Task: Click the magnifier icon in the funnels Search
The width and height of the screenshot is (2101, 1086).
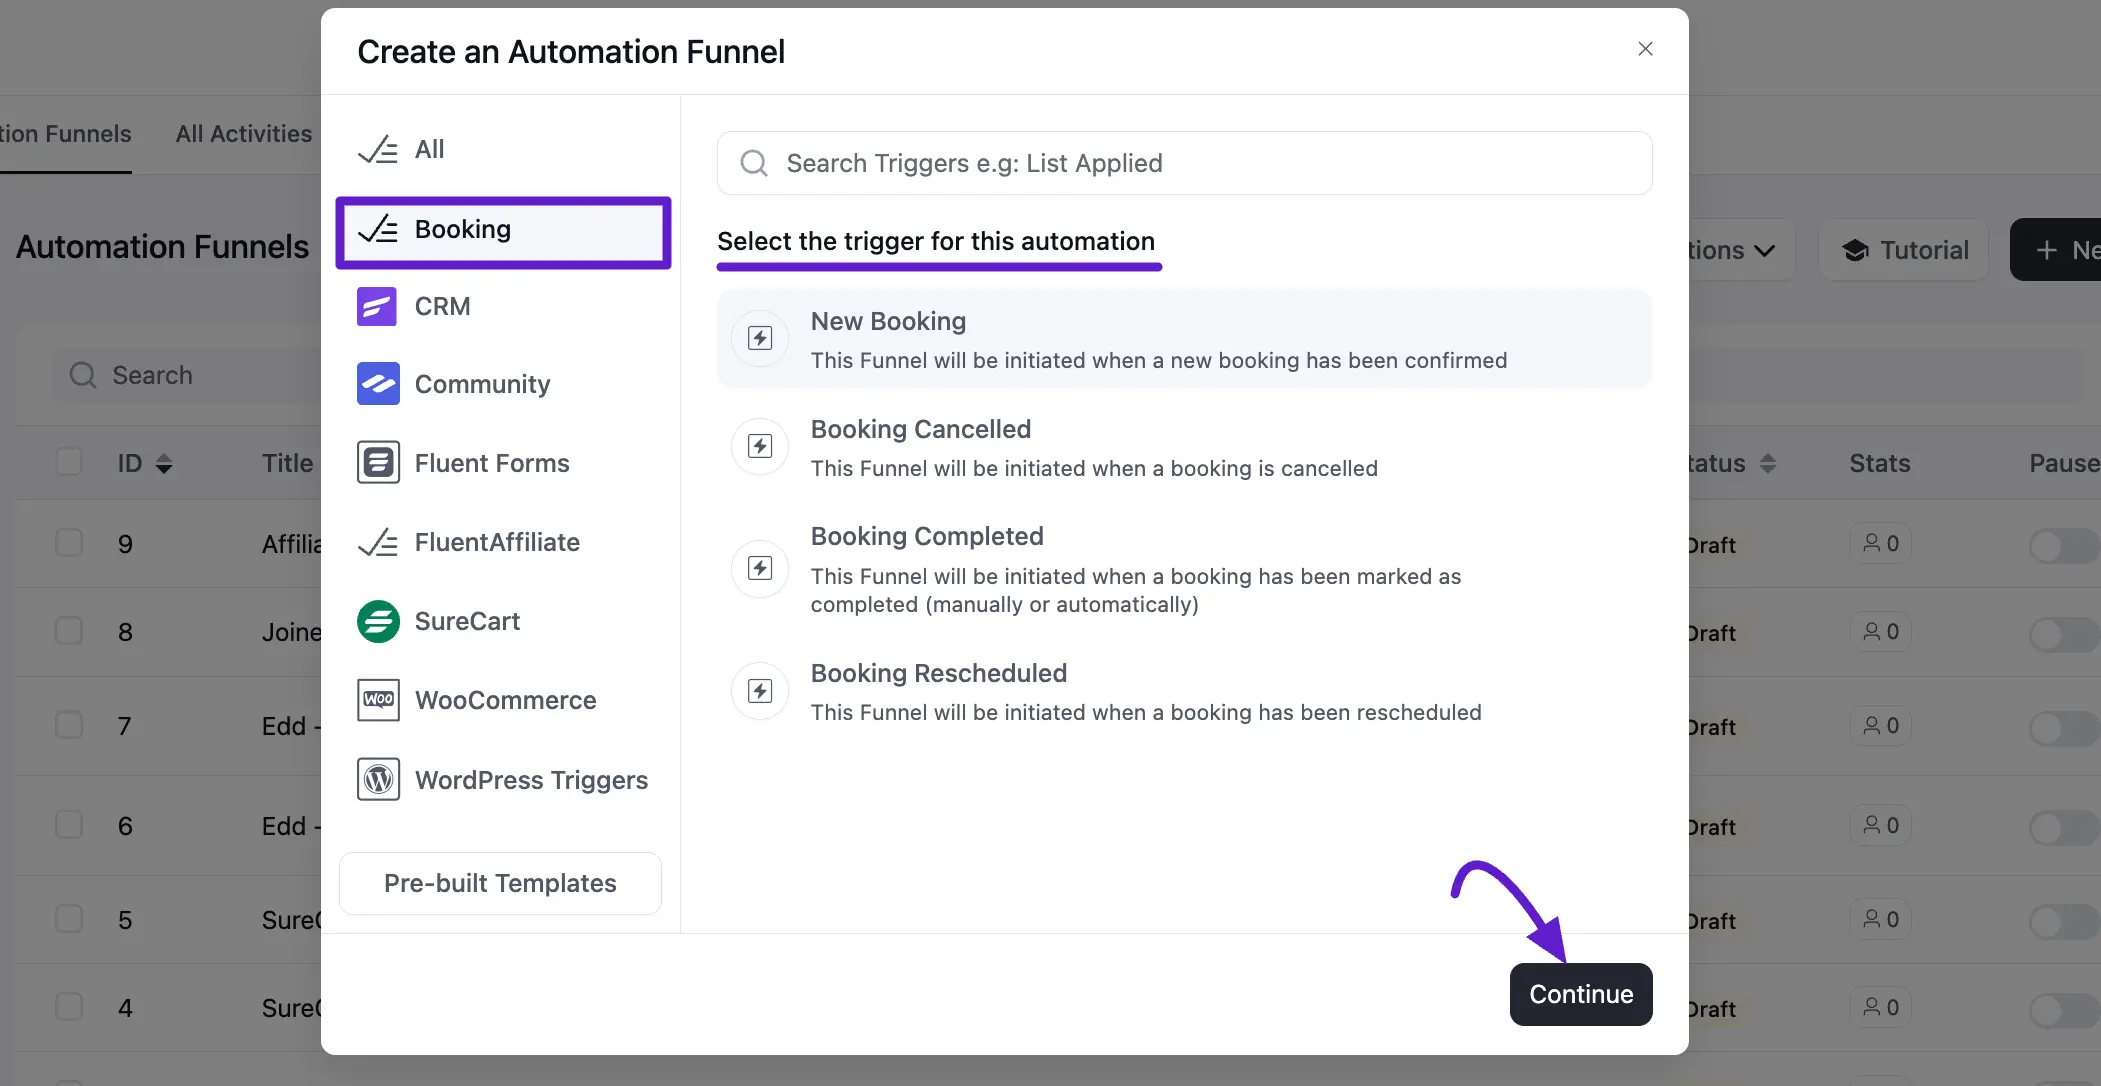Action: (x=83, y=375)
